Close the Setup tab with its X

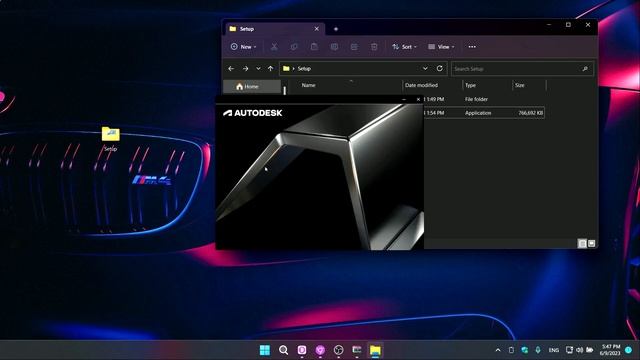(x=316, y=29)
